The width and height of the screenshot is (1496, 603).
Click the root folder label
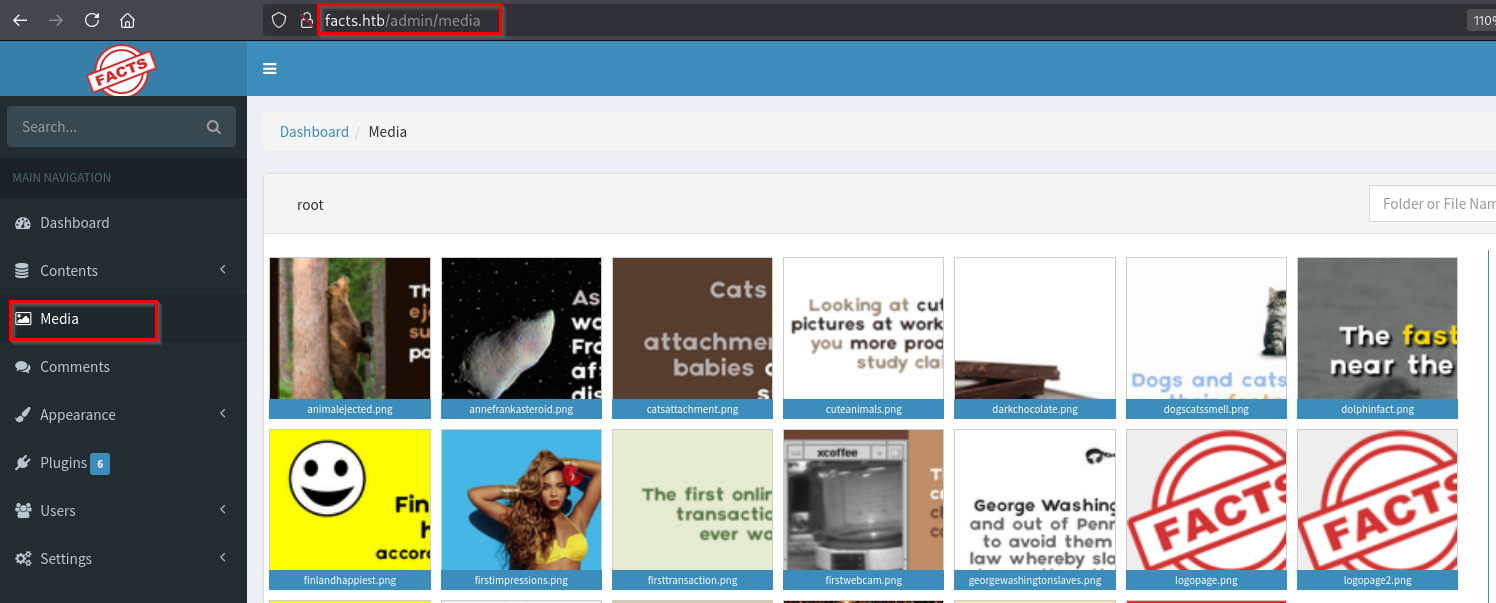[310, 205]
